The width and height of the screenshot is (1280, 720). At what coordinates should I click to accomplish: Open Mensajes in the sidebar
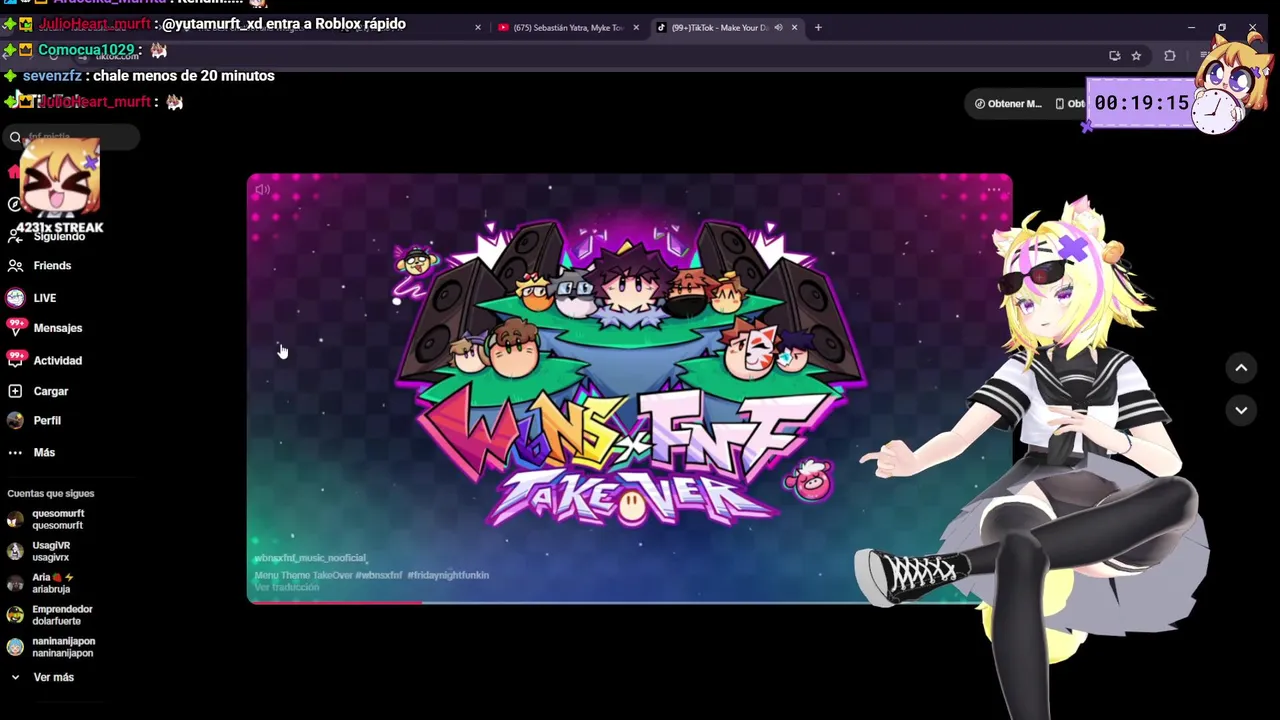[58, 328]
